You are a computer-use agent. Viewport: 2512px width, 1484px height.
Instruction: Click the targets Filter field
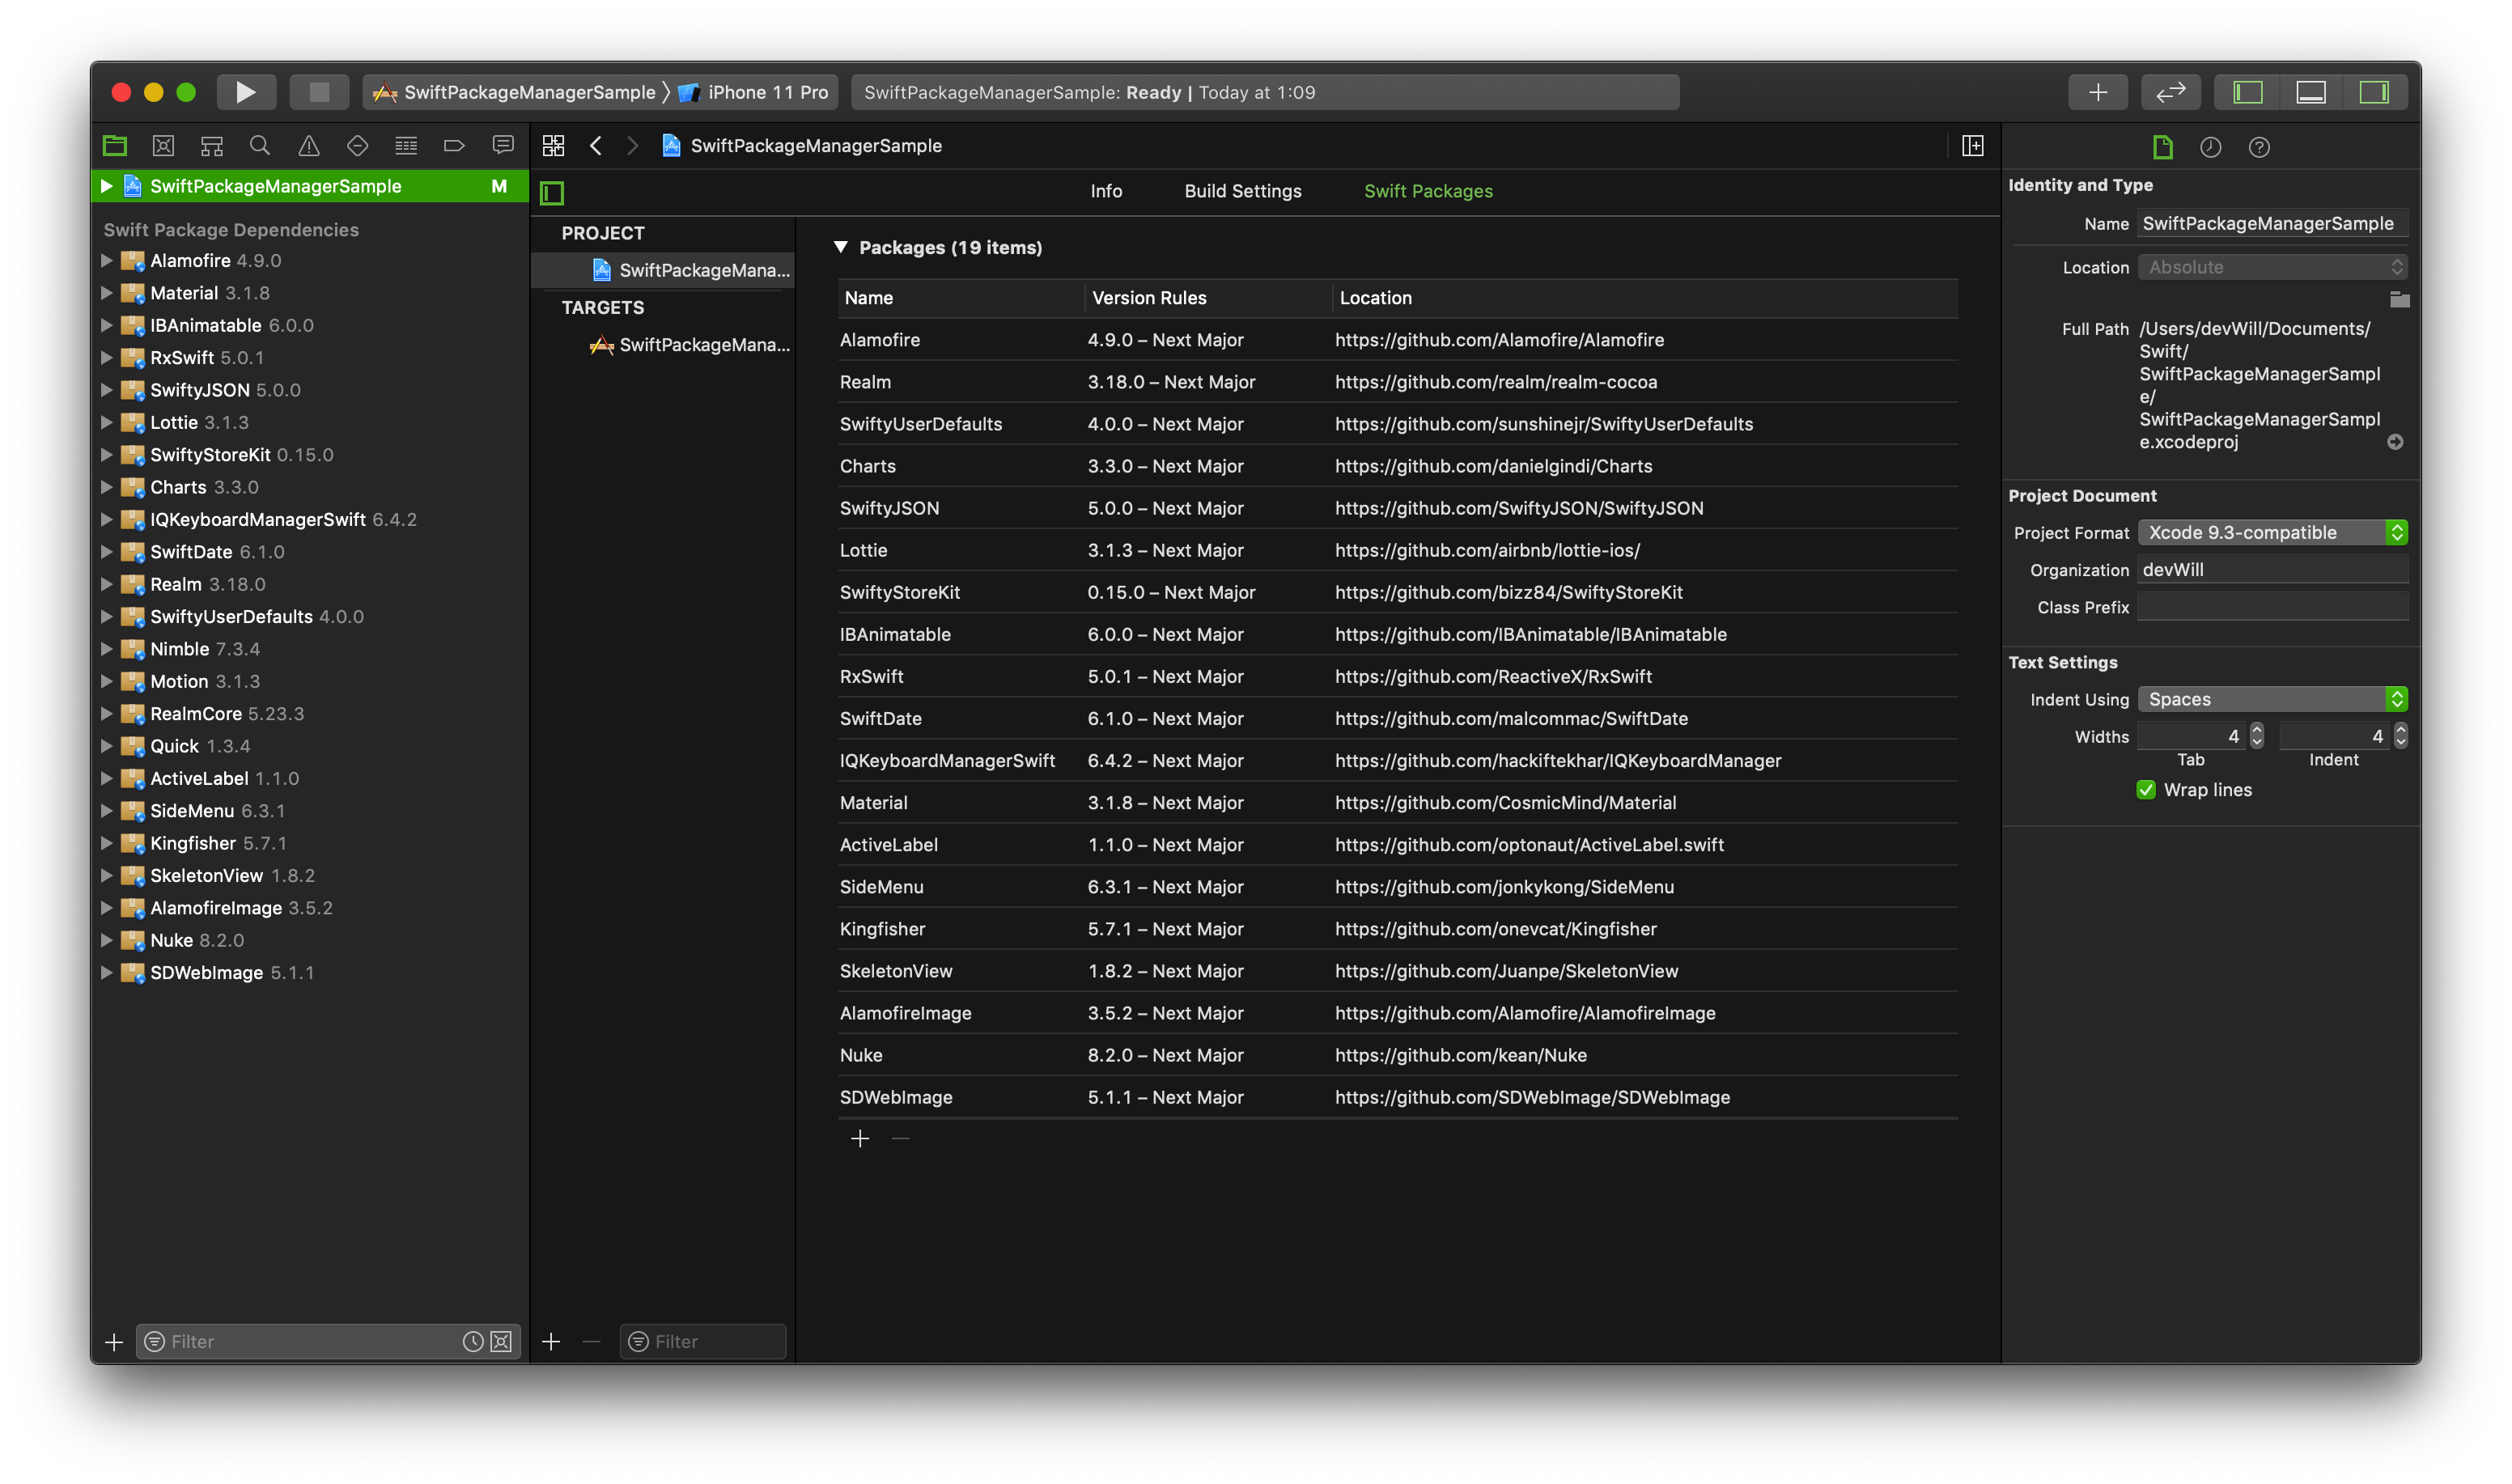[703, 1341]
